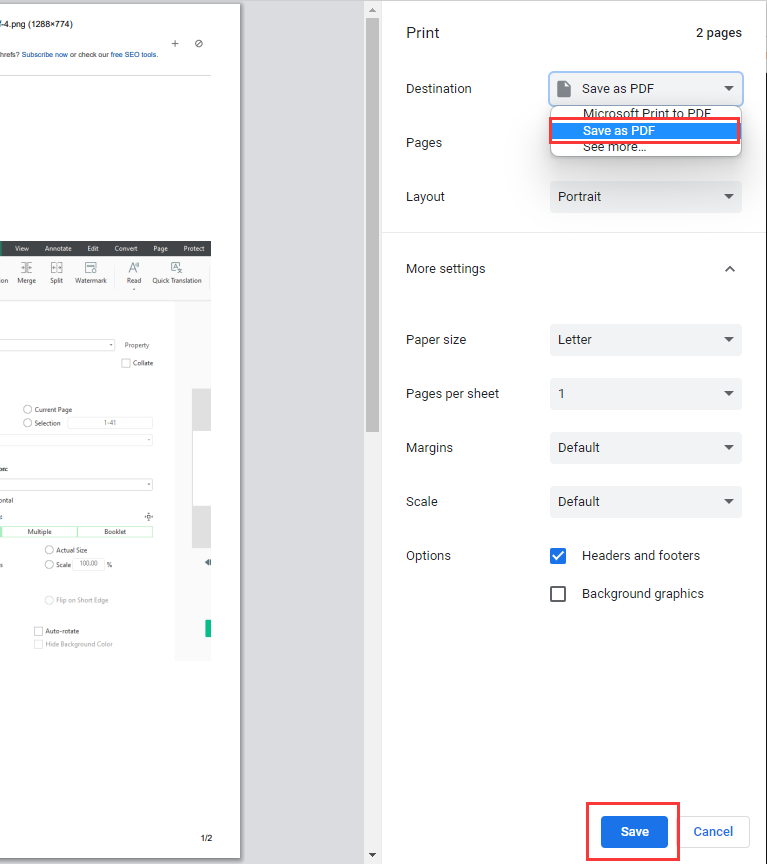
Task: Click the zoom-in plus icon above the image
Action: 174,44
